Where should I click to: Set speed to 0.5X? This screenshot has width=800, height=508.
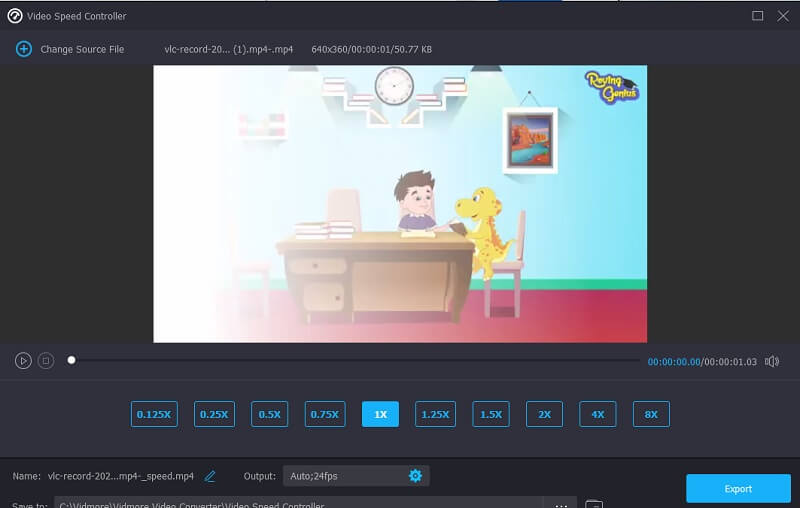pos(269,414)
